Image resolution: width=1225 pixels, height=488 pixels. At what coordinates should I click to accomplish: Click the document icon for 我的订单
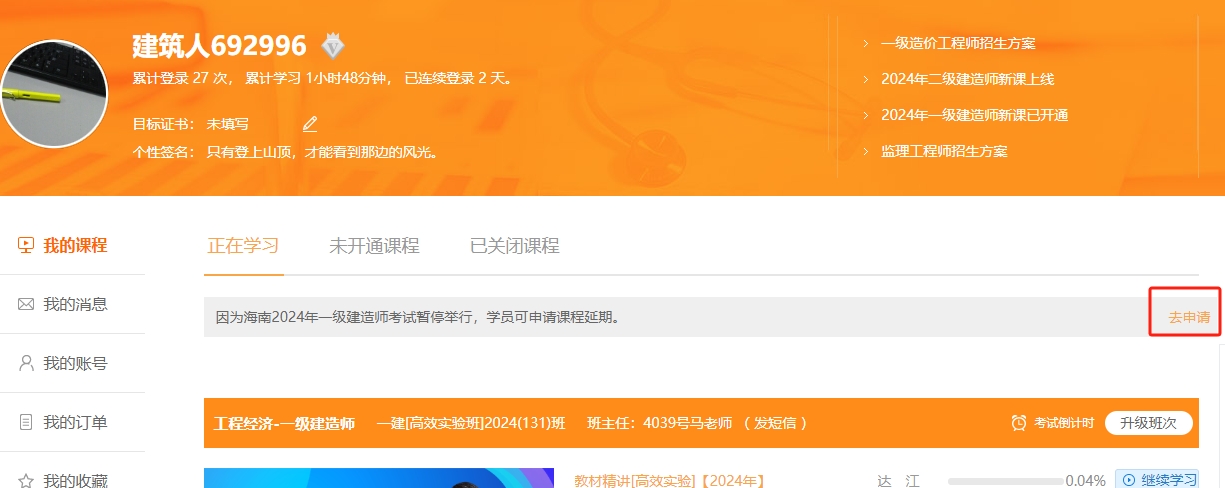pyautogui.click(x=26, y=422)
